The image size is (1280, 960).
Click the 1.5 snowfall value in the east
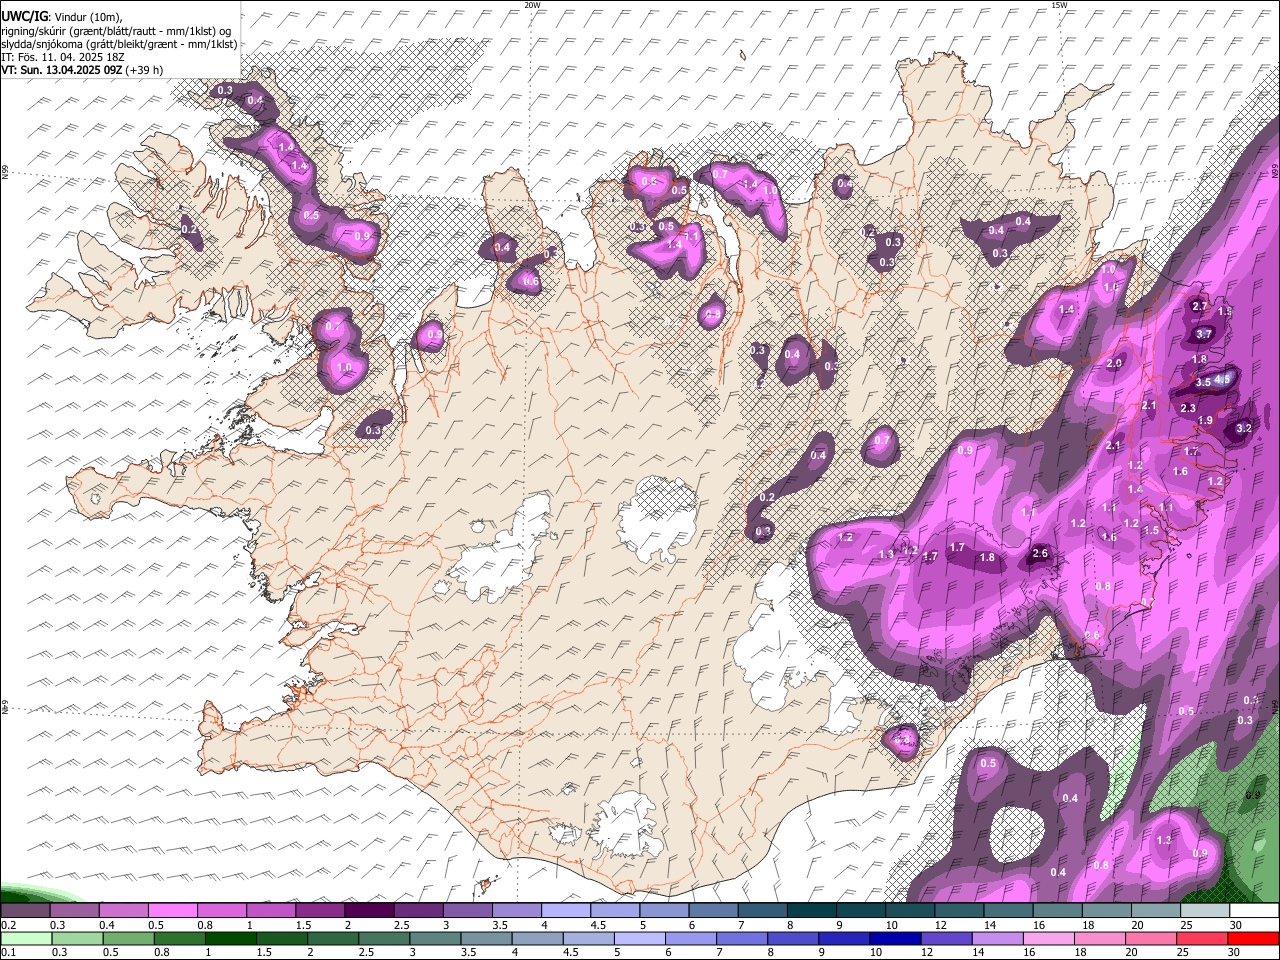pos(1151,531)
